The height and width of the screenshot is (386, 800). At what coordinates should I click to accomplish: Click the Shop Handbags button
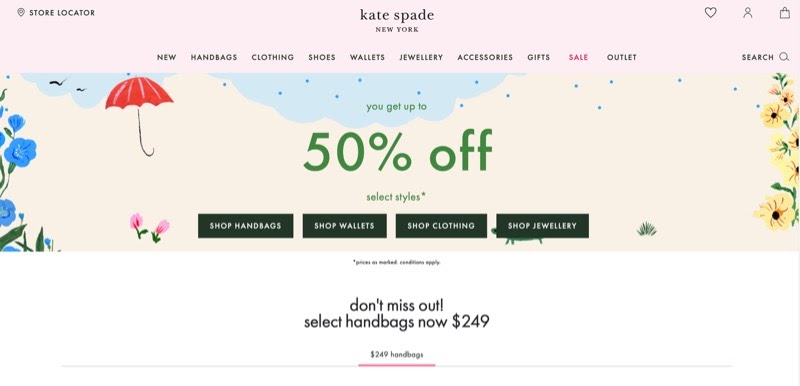point(245,226)
